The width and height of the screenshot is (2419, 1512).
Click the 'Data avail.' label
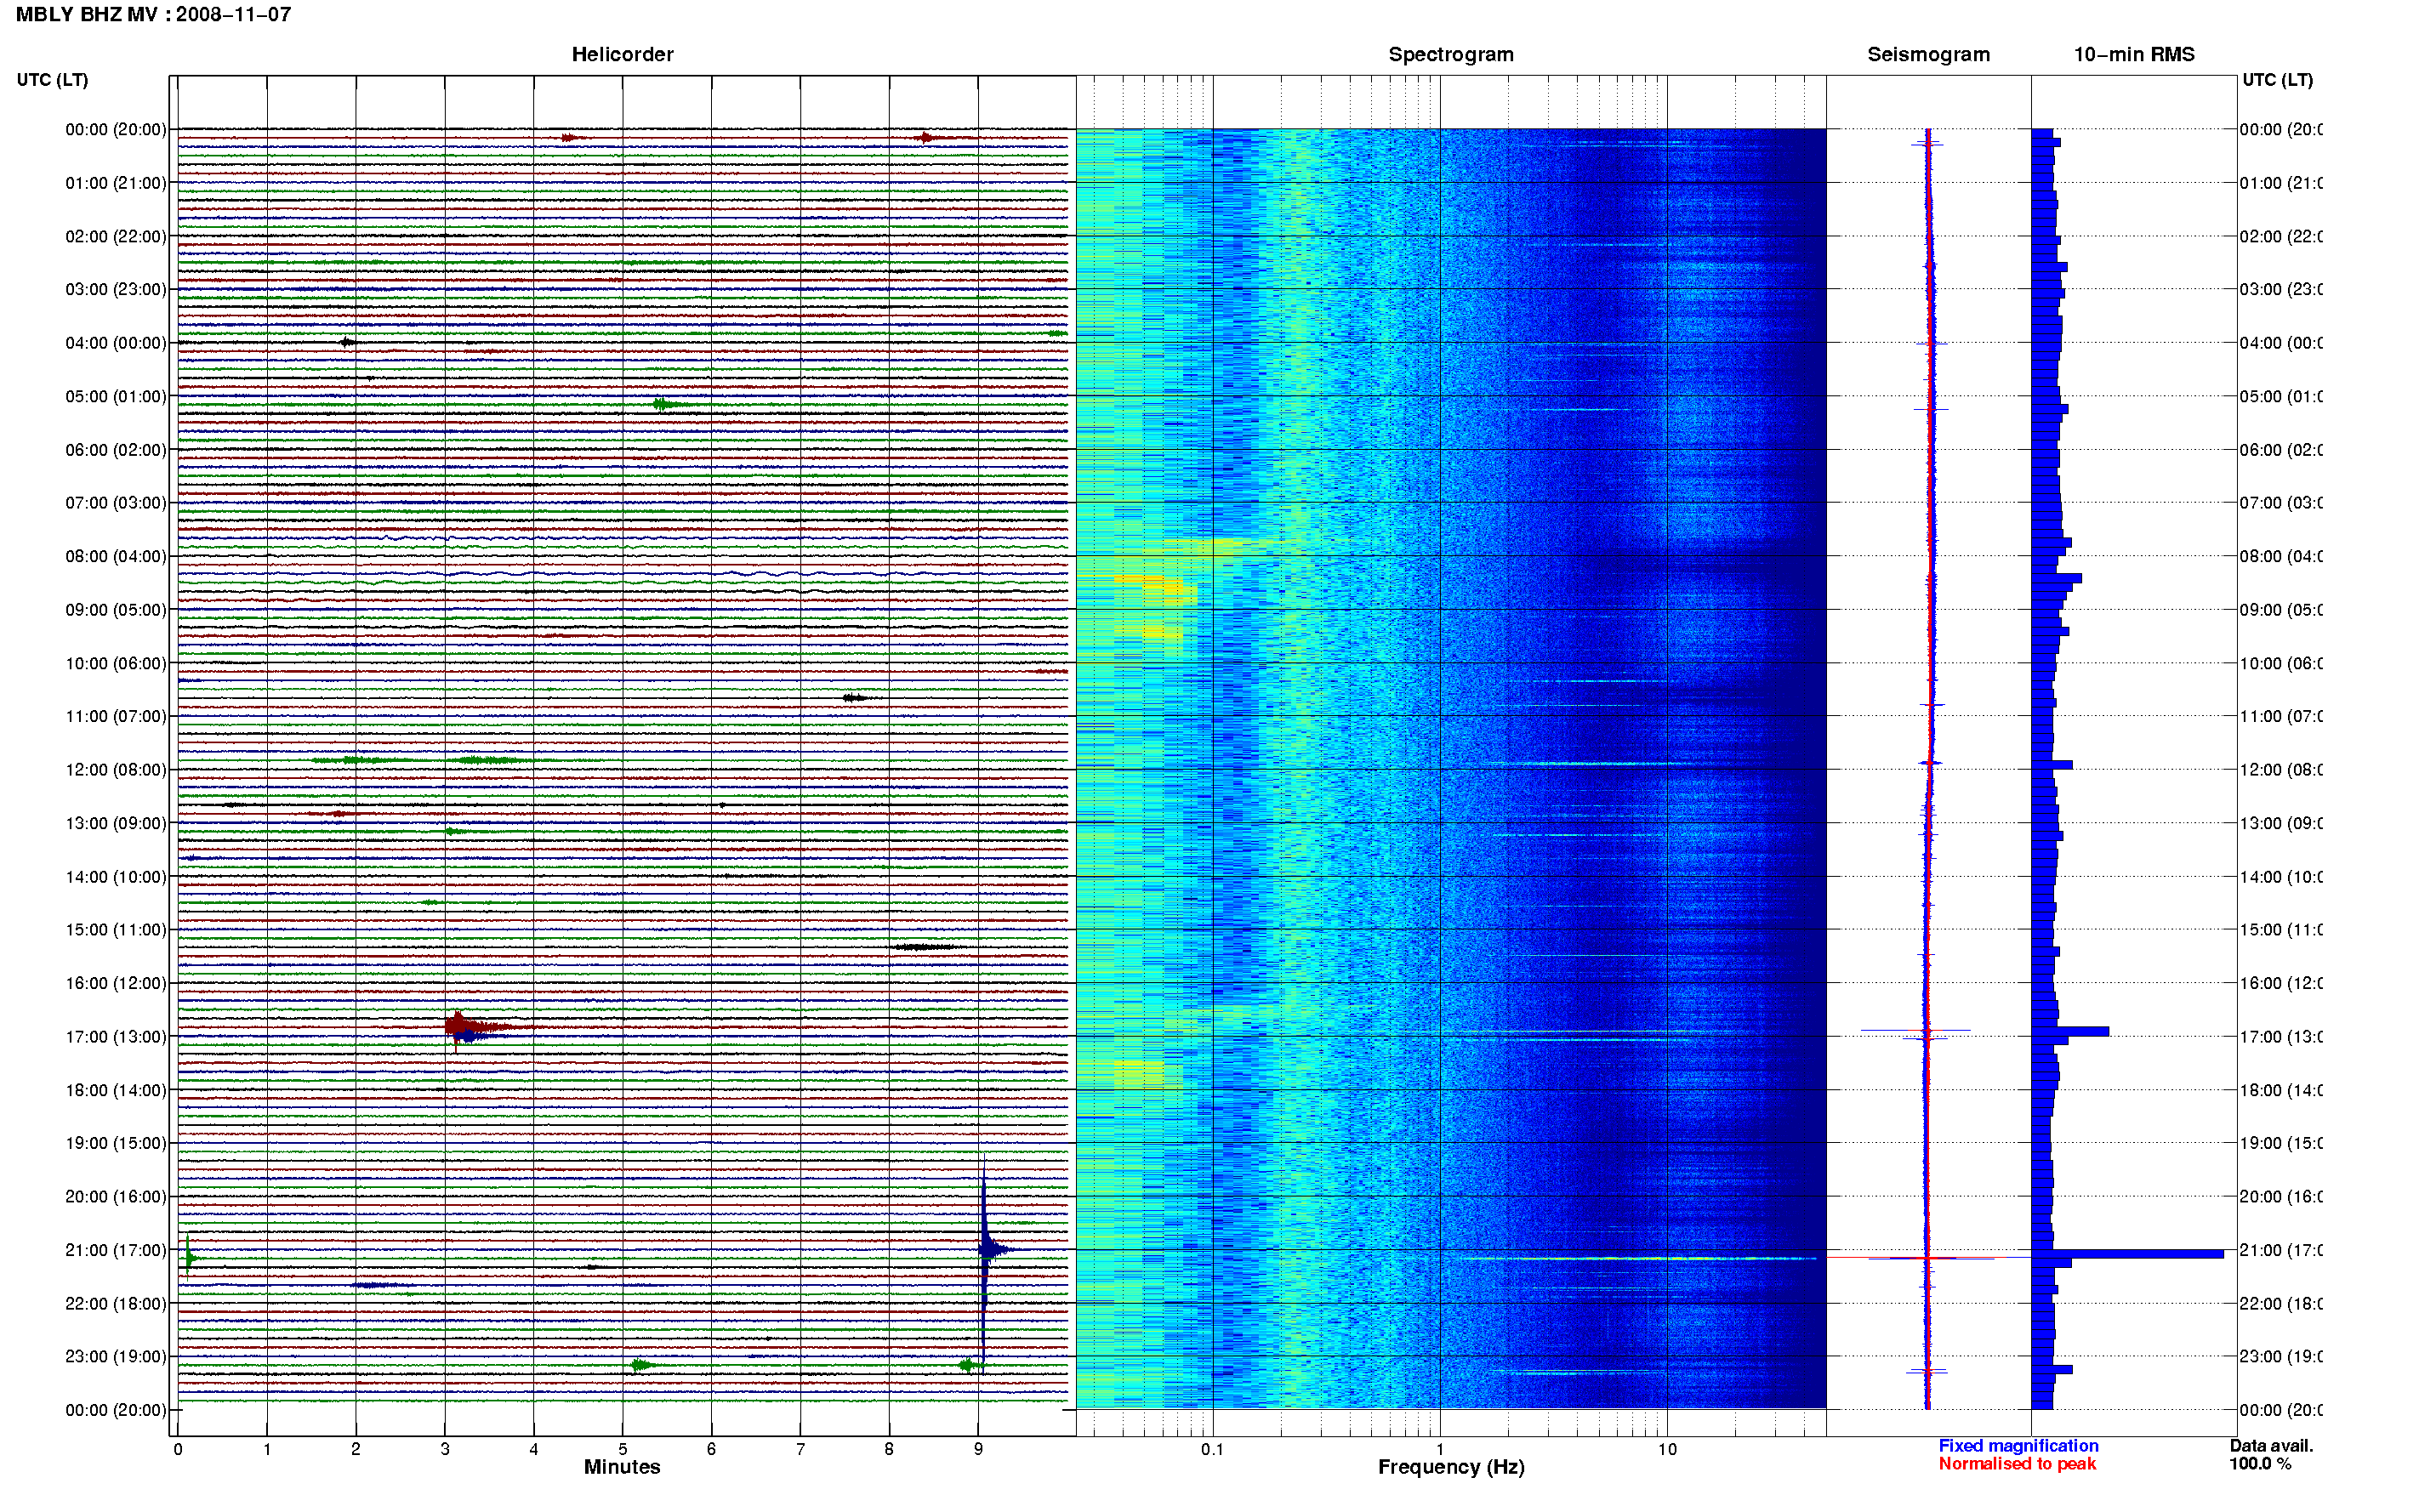tap(2271, 1446)
